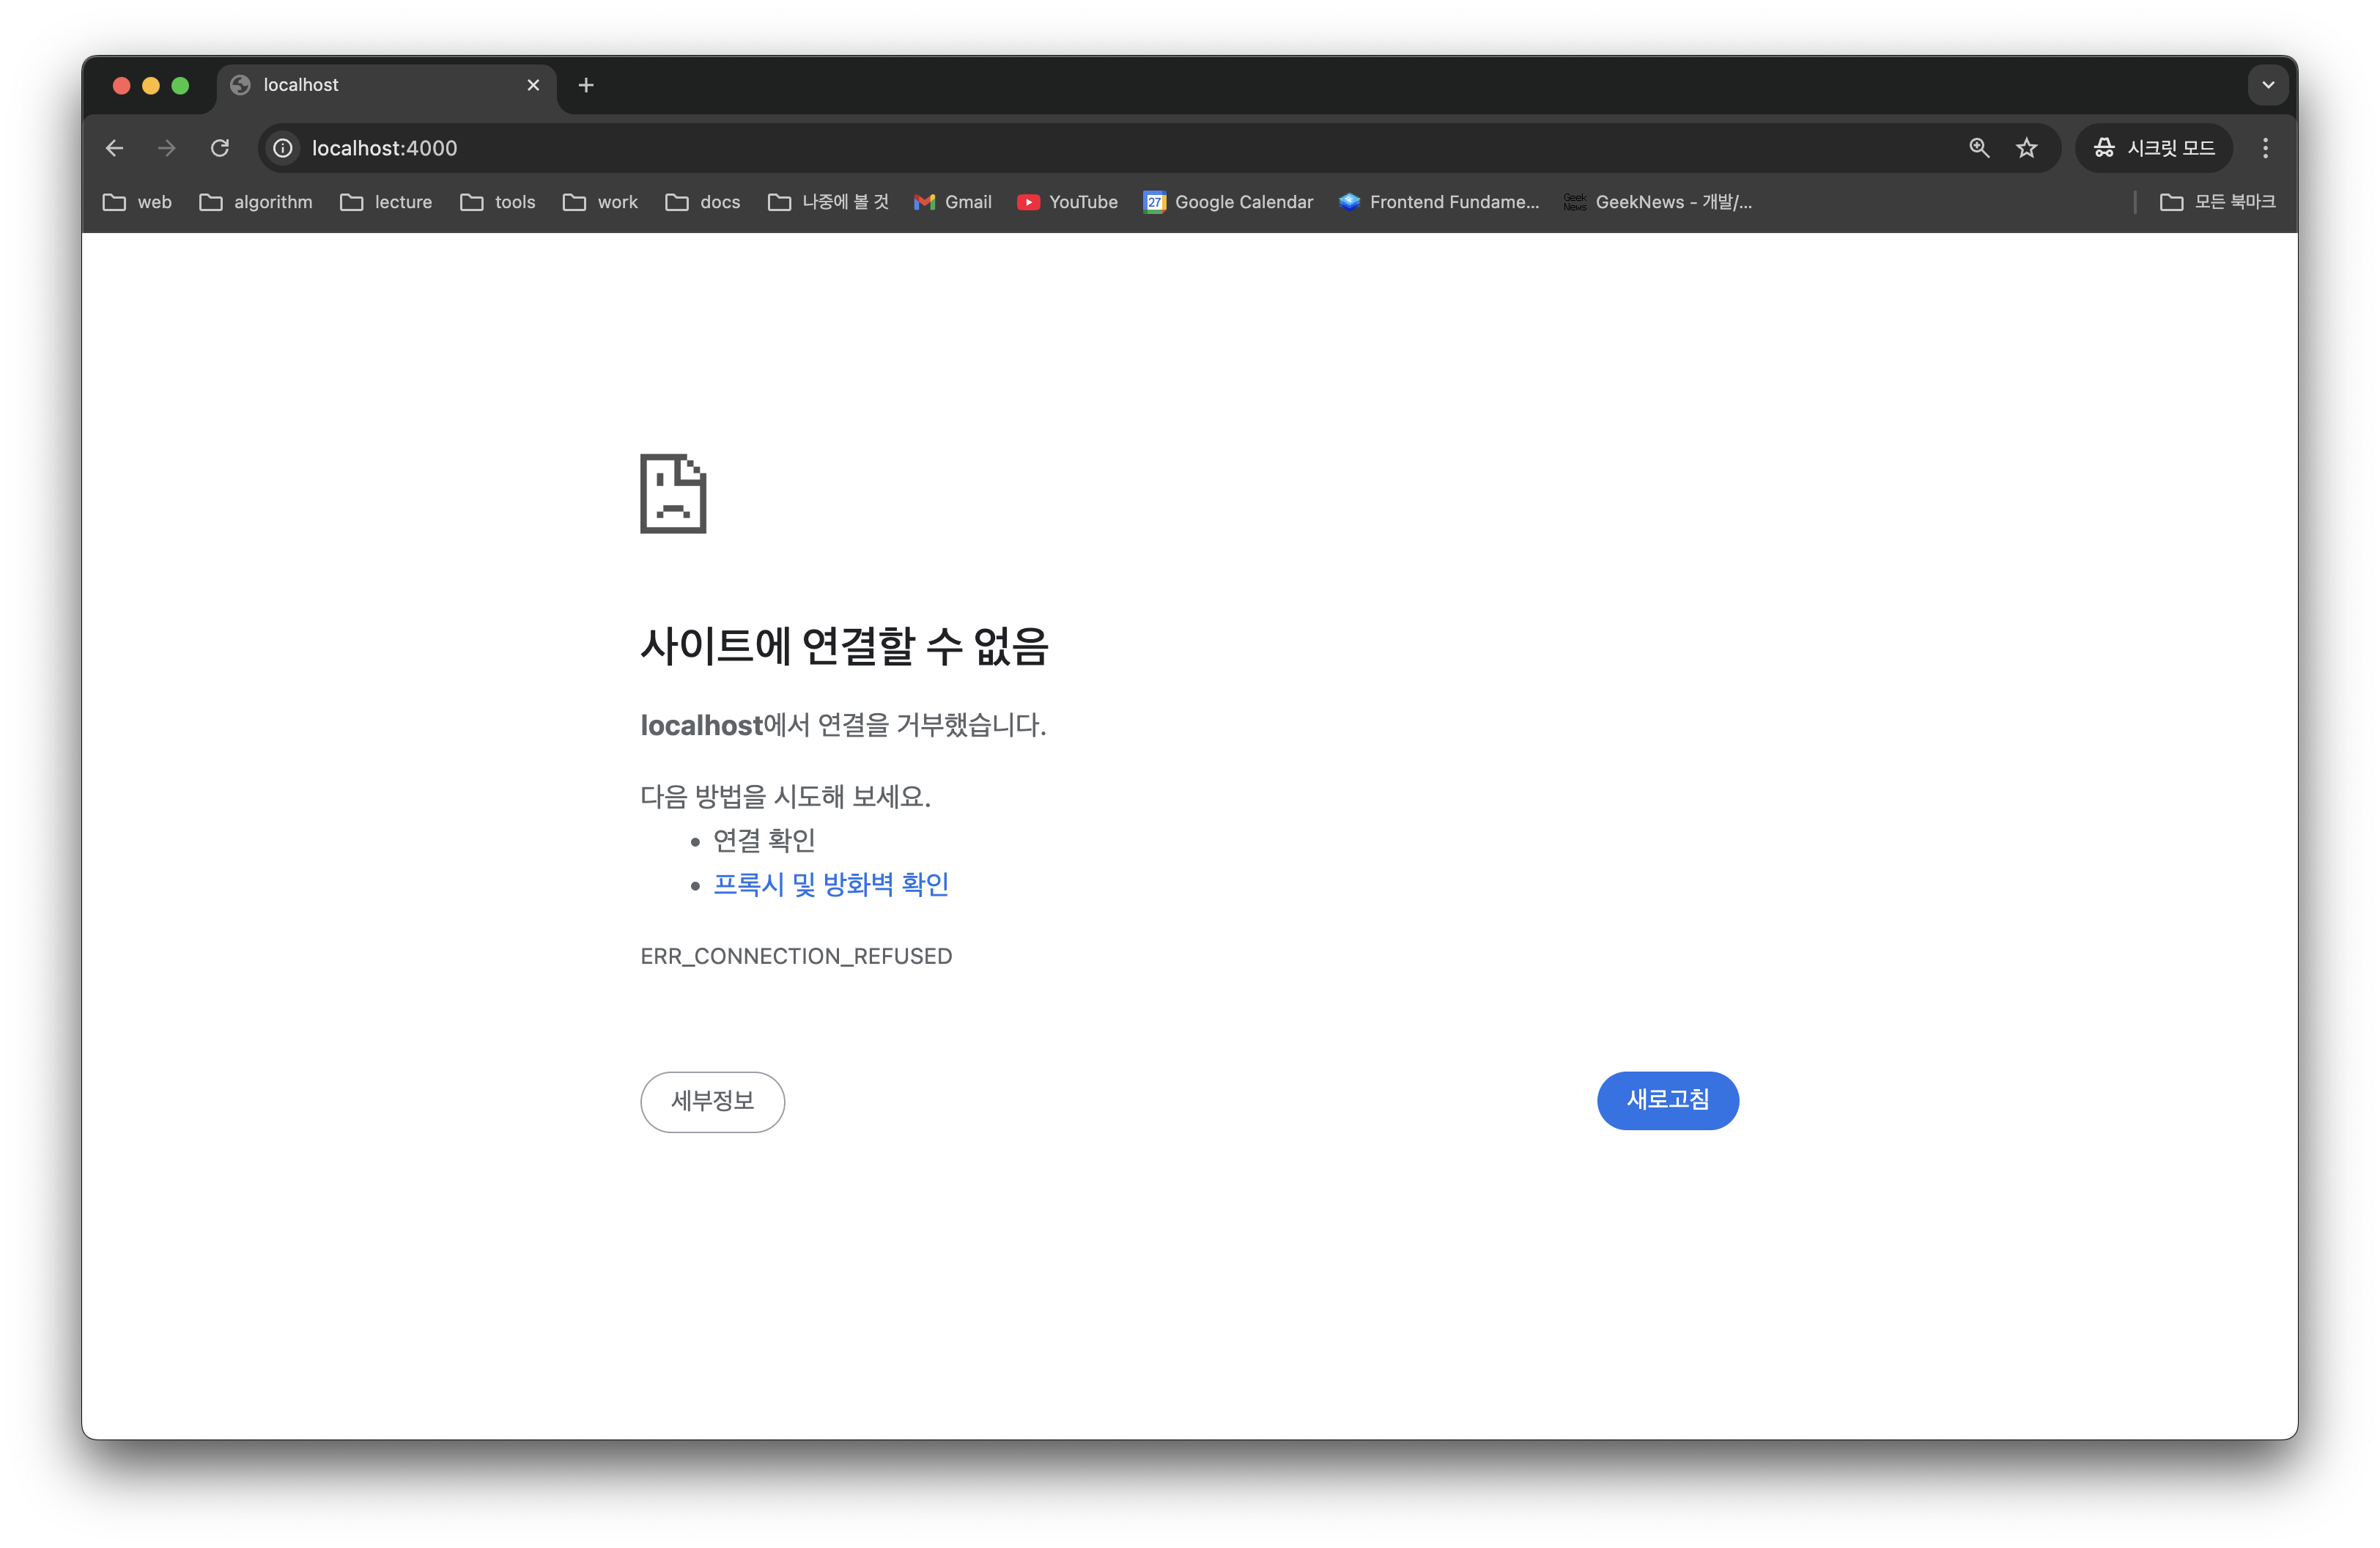The height and width of the screenshot is (1548, 2380).
Task: Open the 프록시 및 방화벽 확인 link
Action: [x=830, y=884]
